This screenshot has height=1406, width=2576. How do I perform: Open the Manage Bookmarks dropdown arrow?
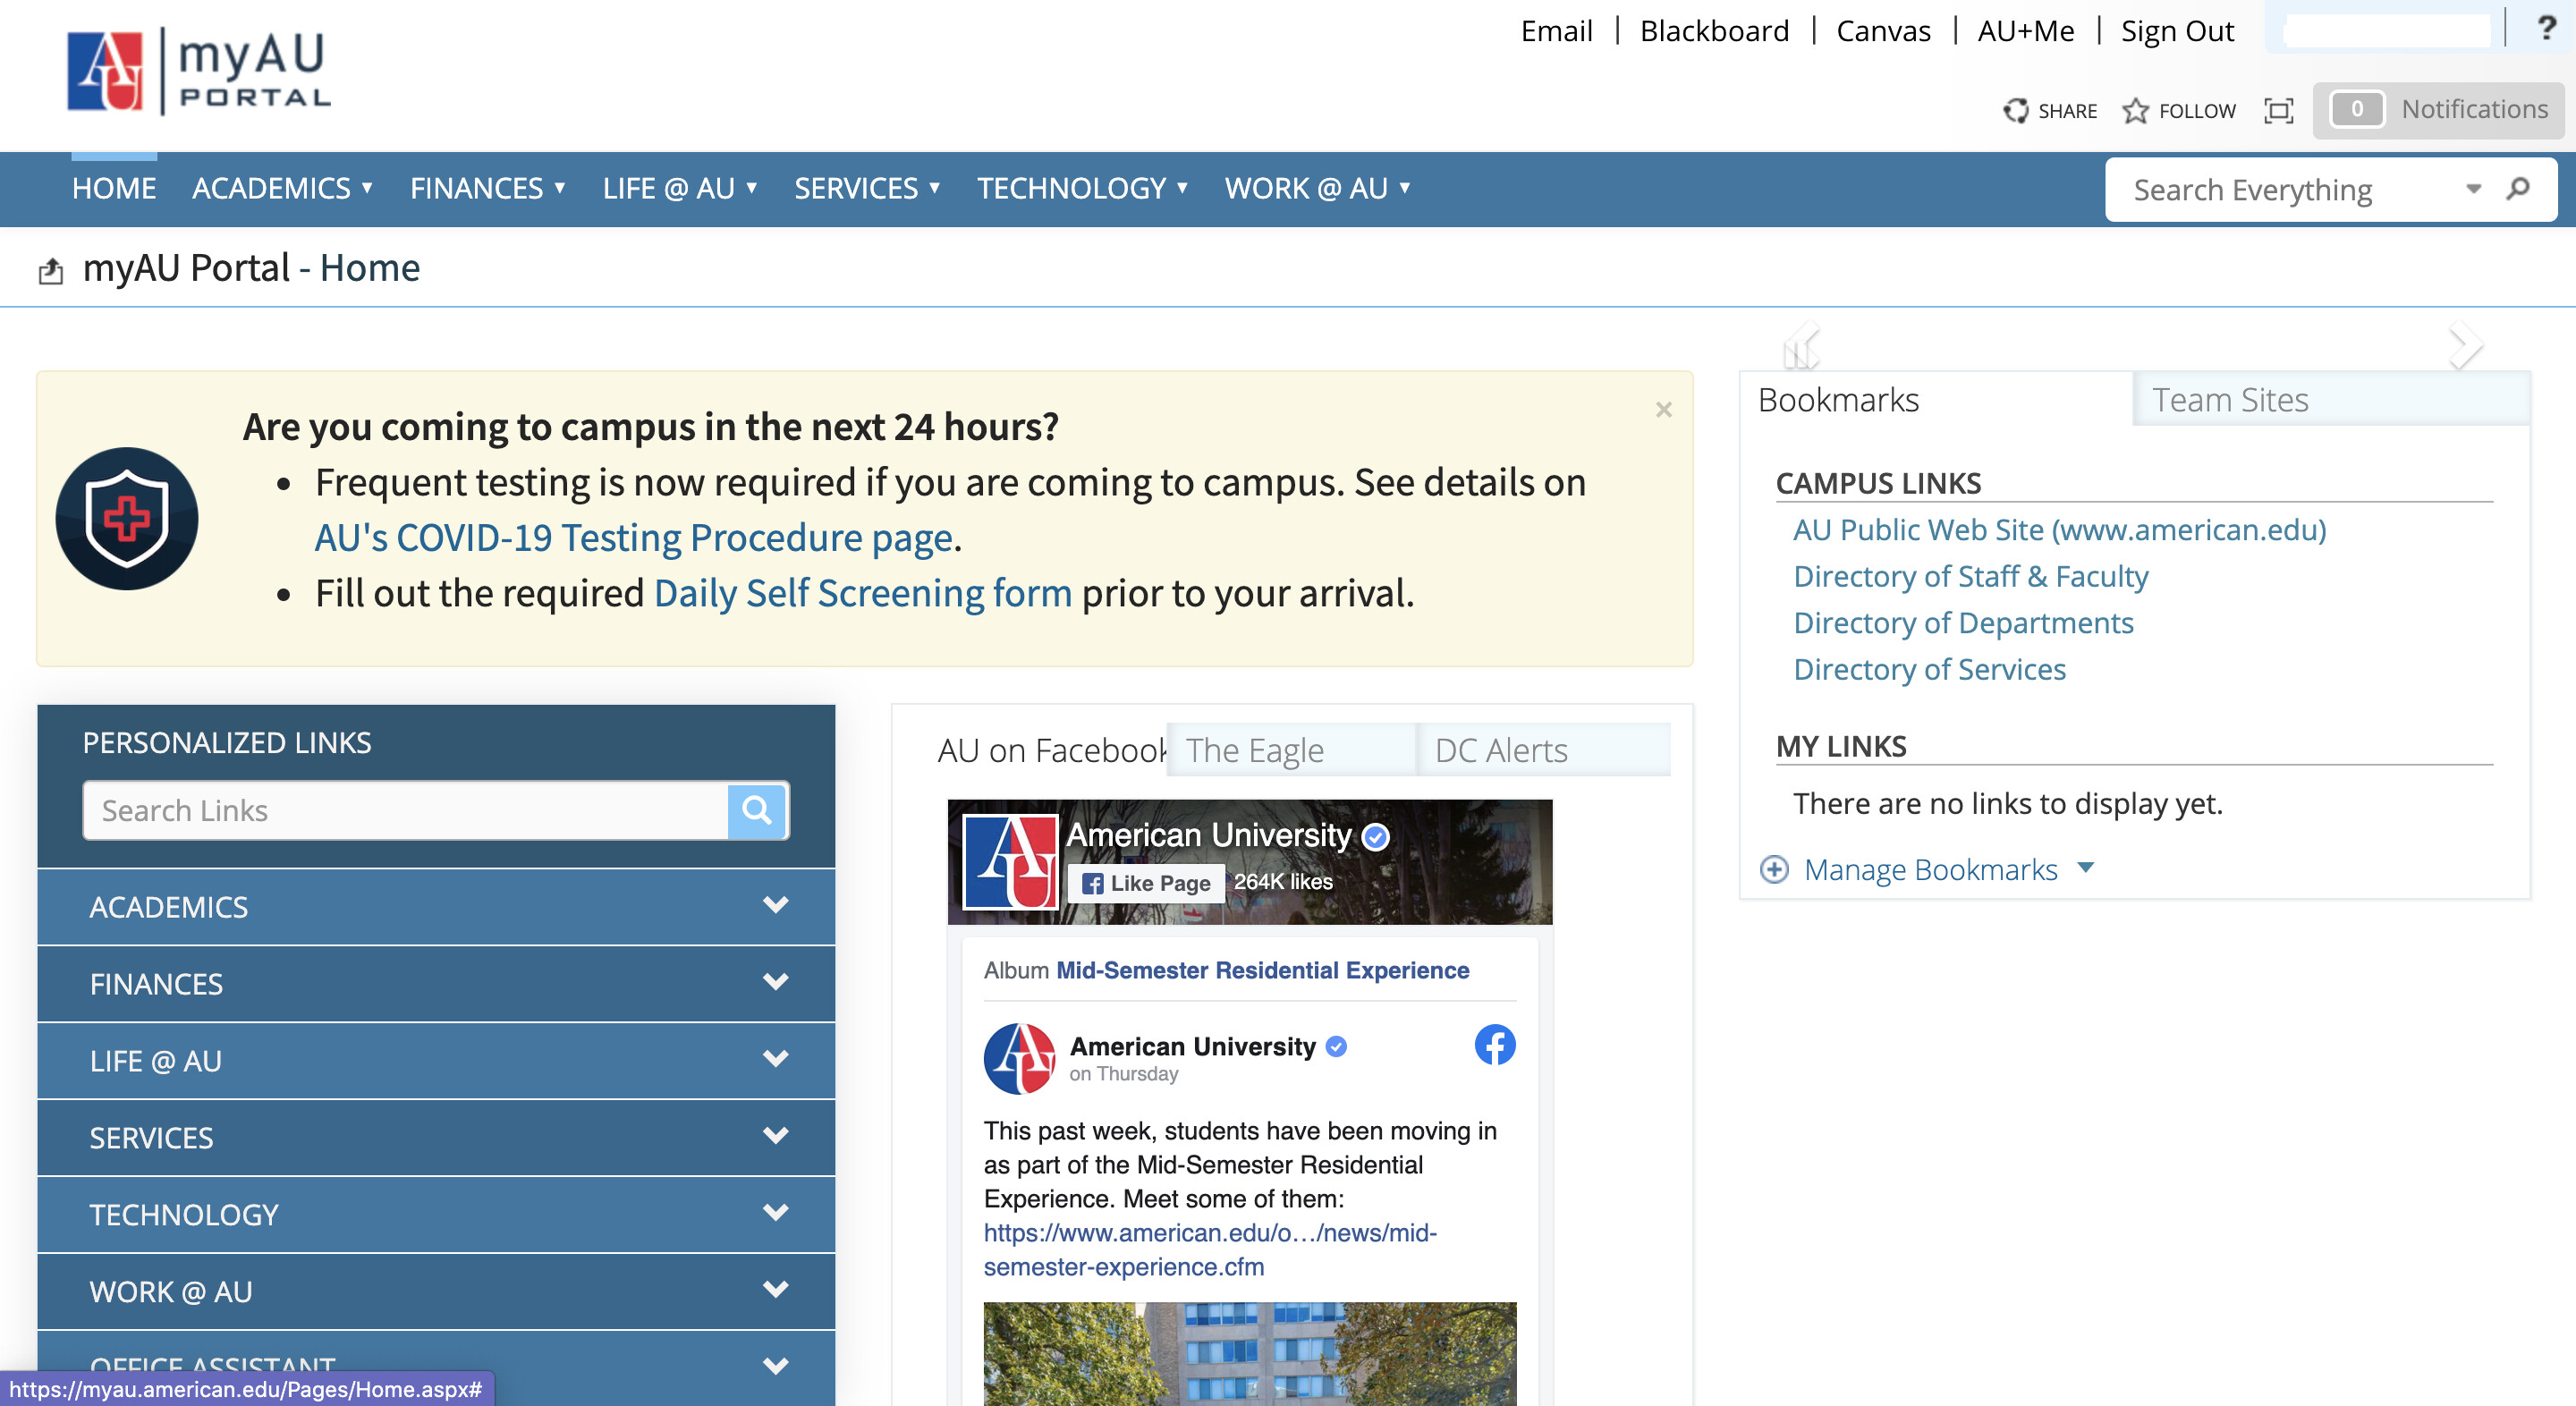click(2086, 868)
